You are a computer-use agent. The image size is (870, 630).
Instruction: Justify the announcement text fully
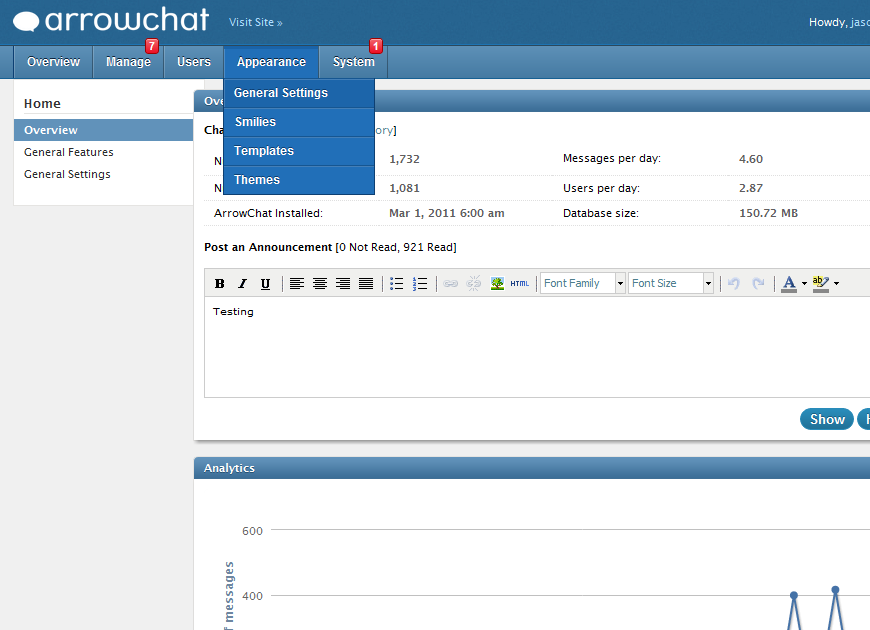coord(366,284)
